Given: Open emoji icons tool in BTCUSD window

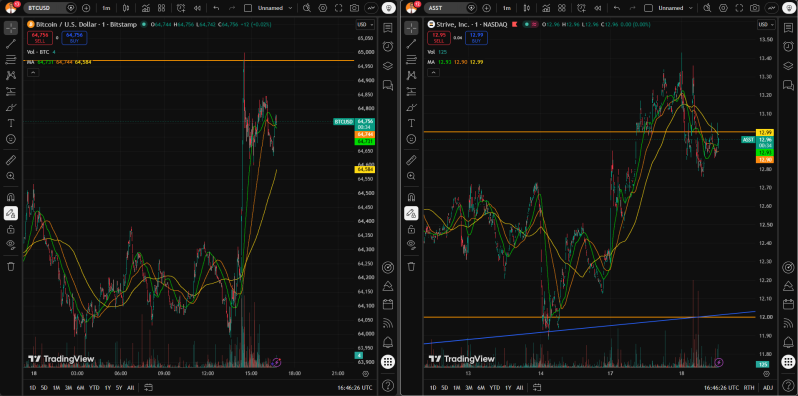Looking at the screenshot, I should (11, 139).
